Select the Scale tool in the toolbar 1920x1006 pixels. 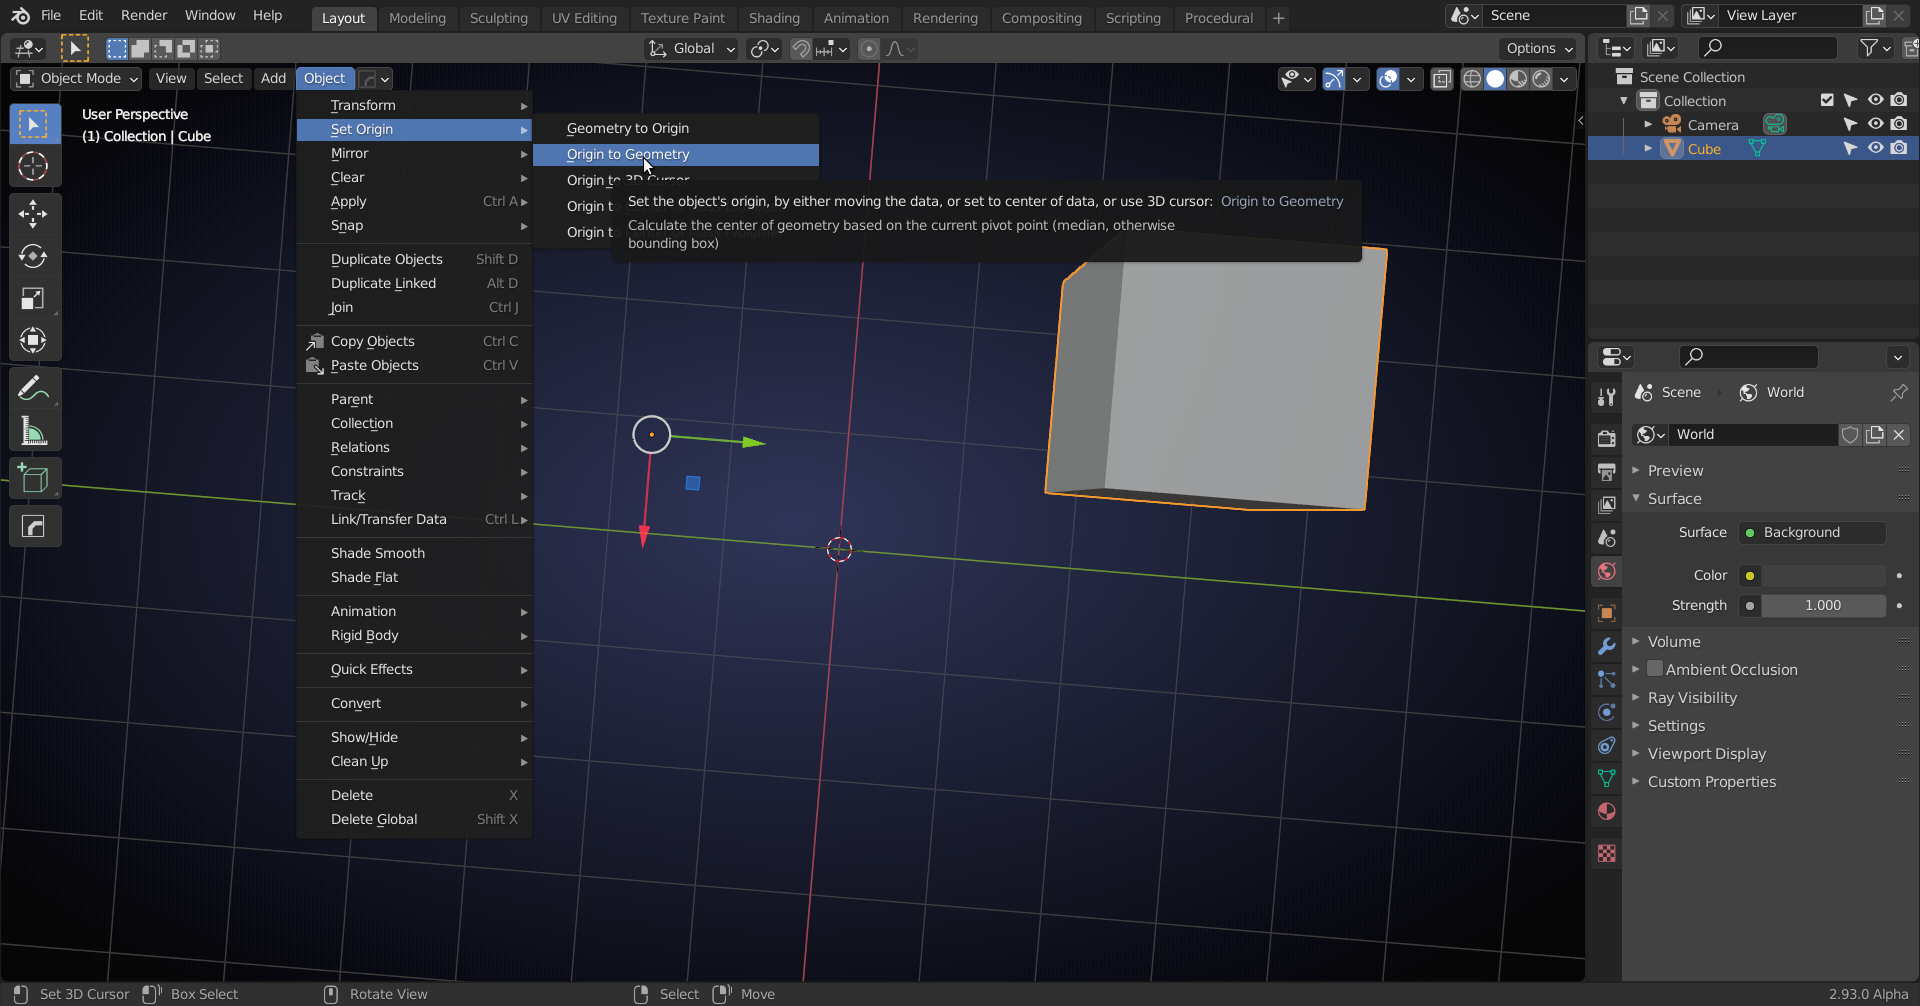point(33,298)
